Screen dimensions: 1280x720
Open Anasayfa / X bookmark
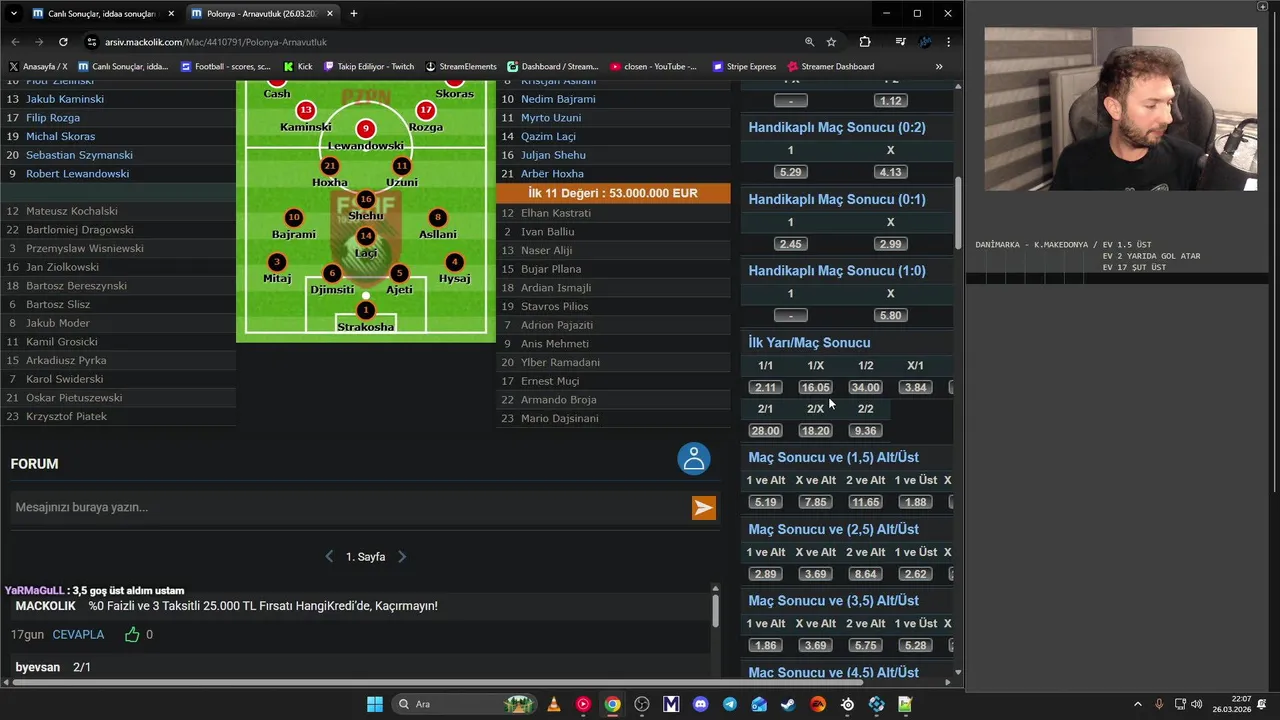tap(38, 66)
